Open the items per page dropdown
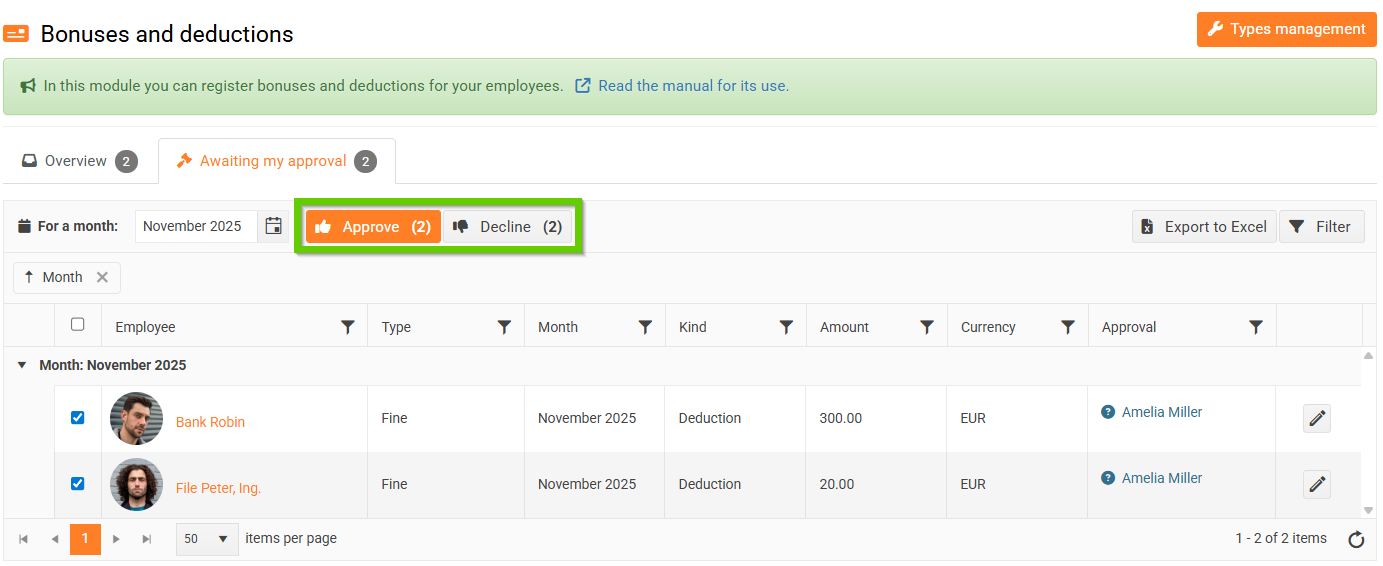The width and height of the screenshot is (1383, 566). coord(207,539)
